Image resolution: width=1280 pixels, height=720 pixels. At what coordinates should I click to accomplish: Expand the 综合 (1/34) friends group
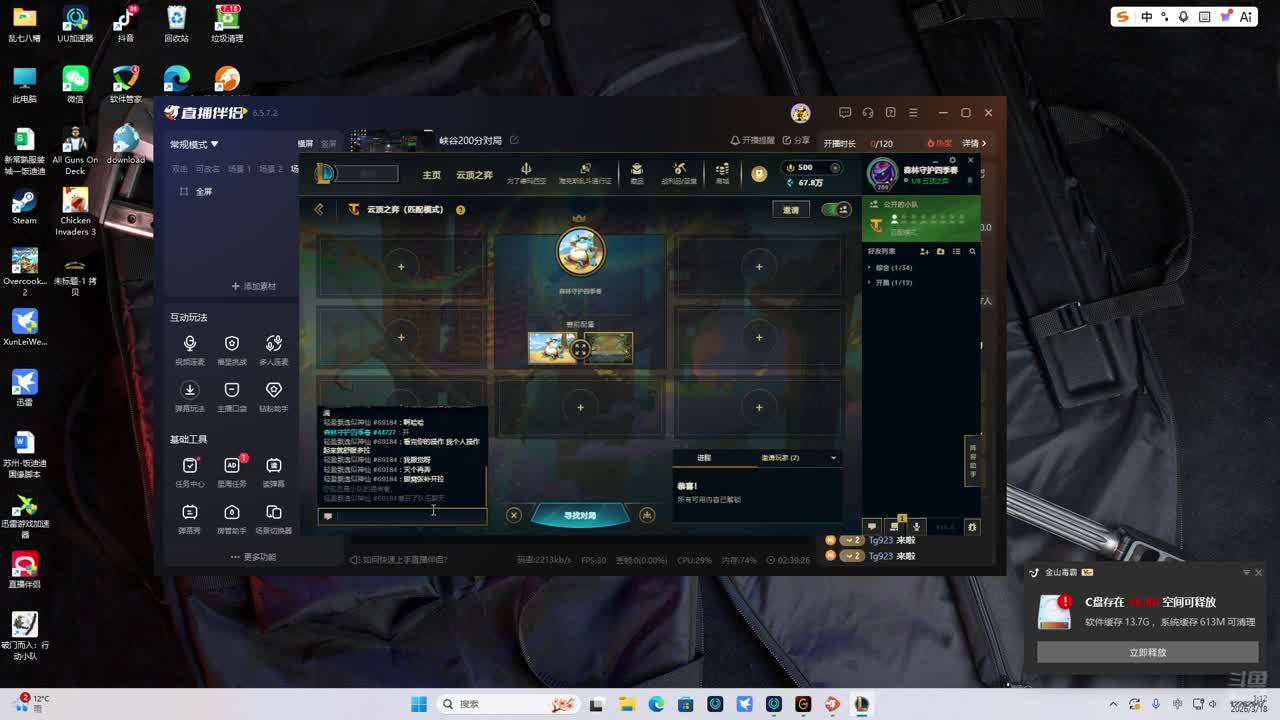(x=869, y=268)
